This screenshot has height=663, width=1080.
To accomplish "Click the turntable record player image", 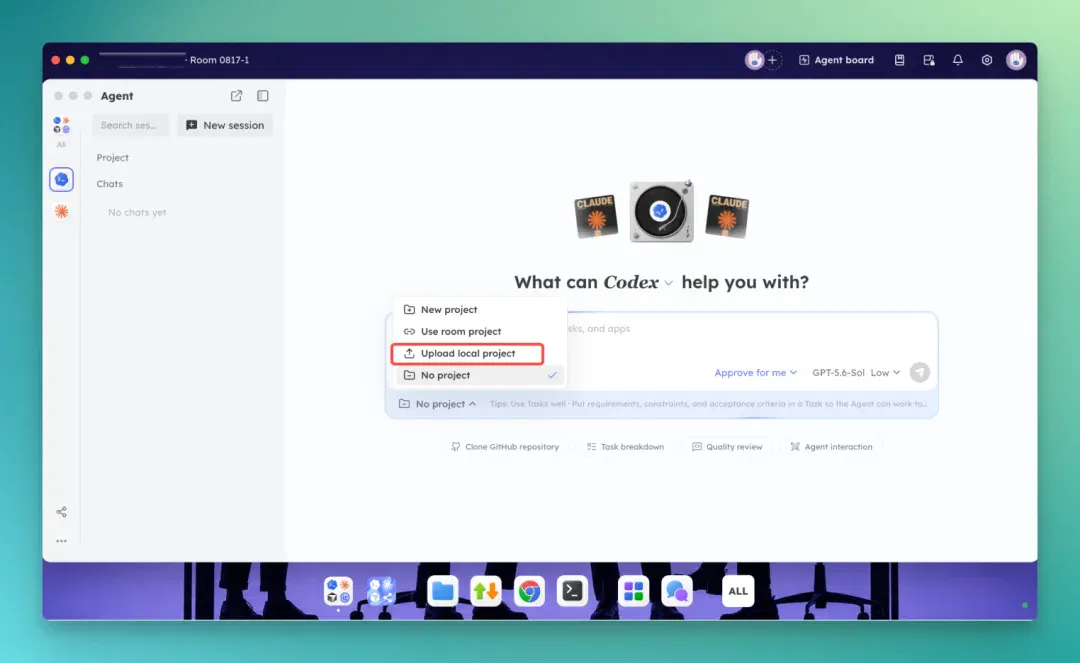I will click(661, 211).
